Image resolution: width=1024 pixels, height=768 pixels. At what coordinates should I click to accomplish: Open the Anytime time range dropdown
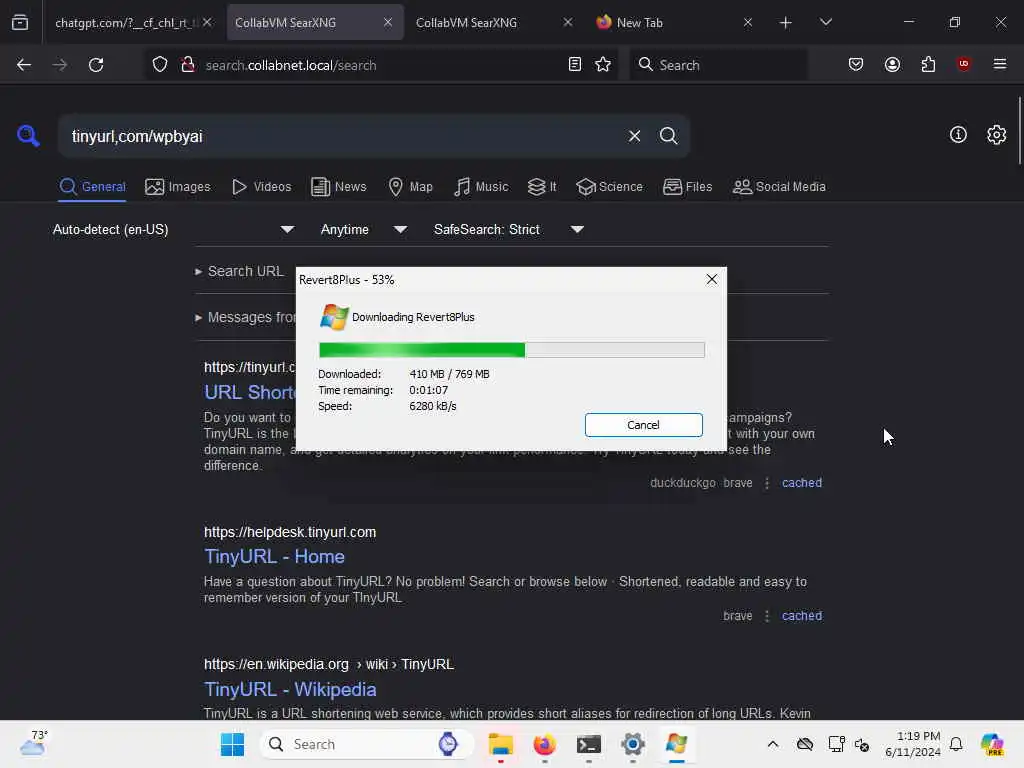point(364,229)
